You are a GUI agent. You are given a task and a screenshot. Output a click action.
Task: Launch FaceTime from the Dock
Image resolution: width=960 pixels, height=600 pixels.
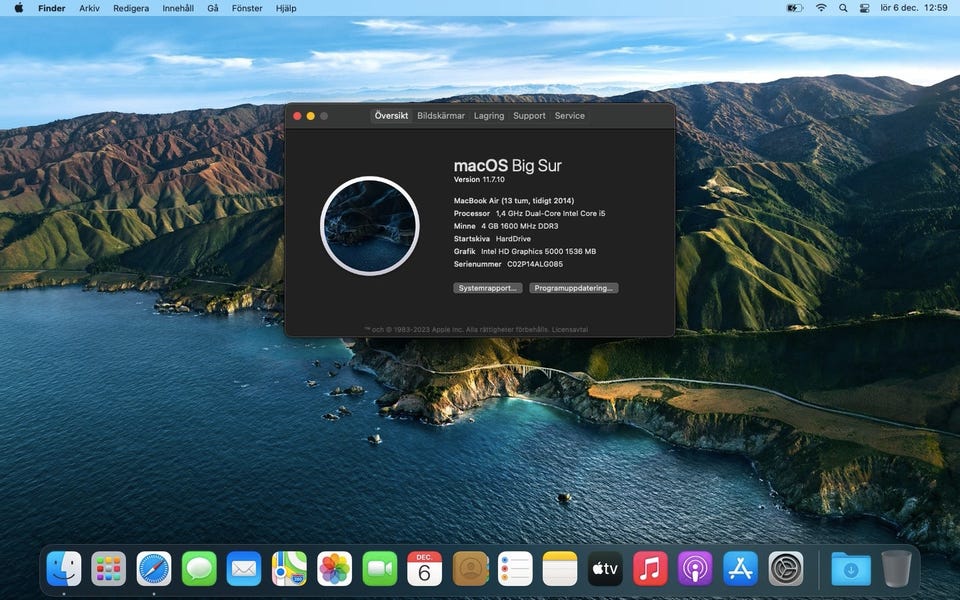[379, 569]
